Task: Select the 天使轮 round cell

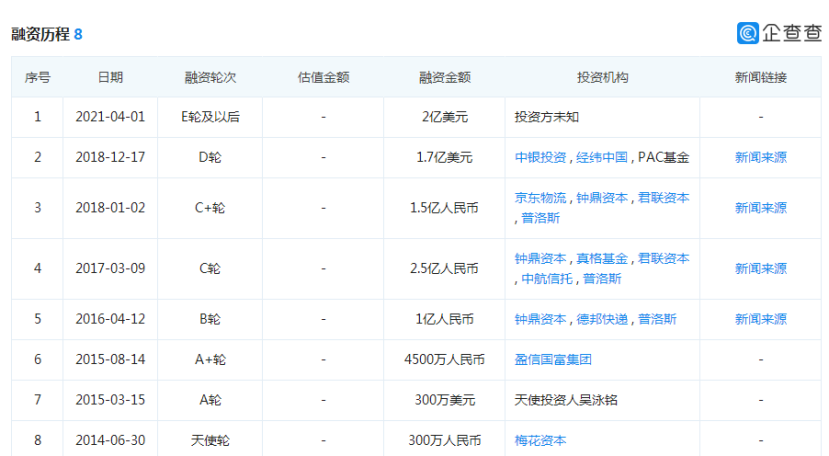Action: click(210, 440)
